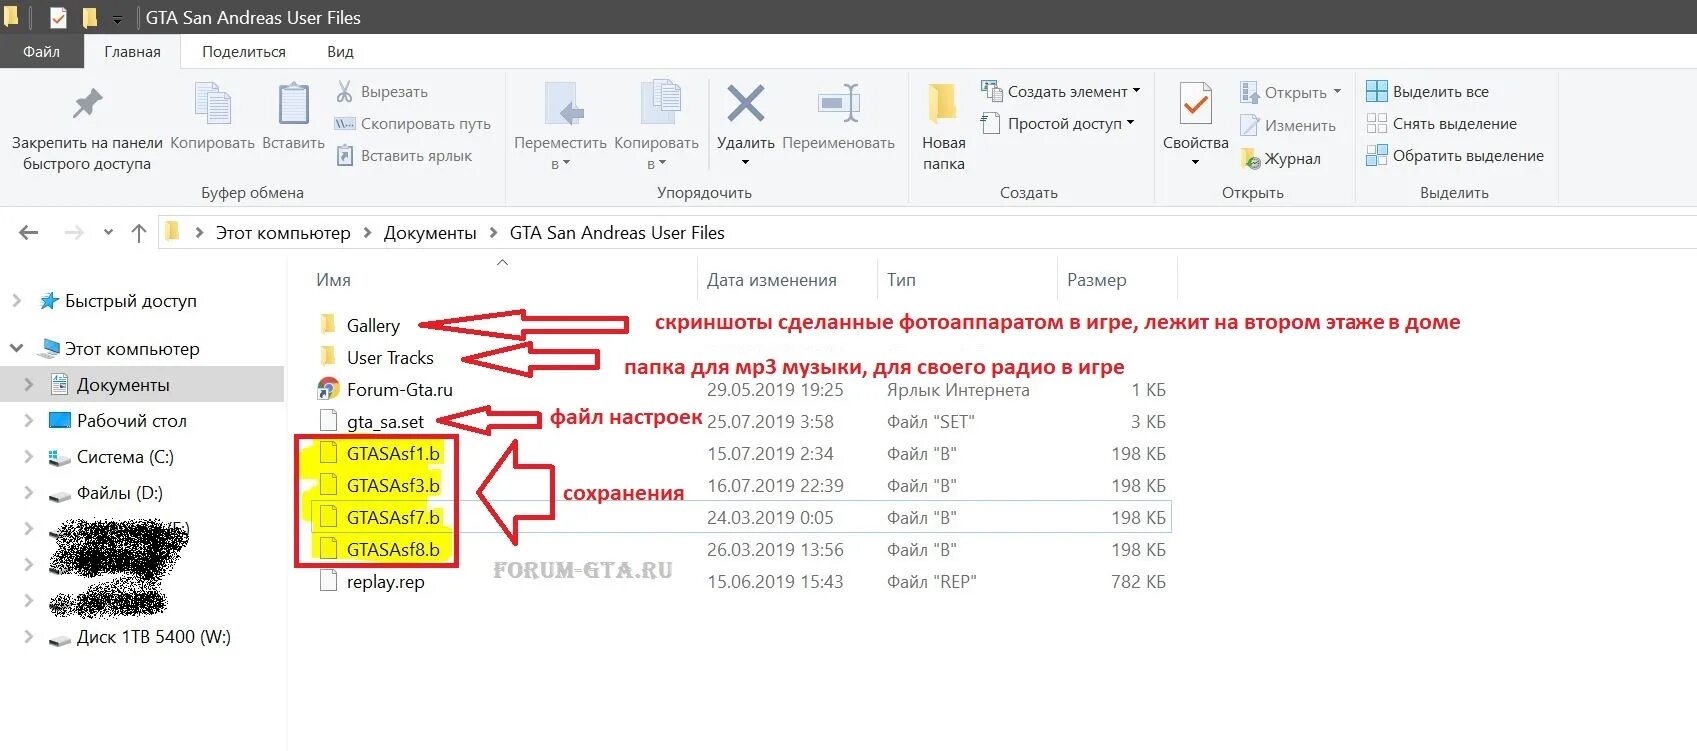Image resolution: width=1697 pixels, height=751 pixels.
Task: Open Система (C:) drive
Action: tap(111, 456)
